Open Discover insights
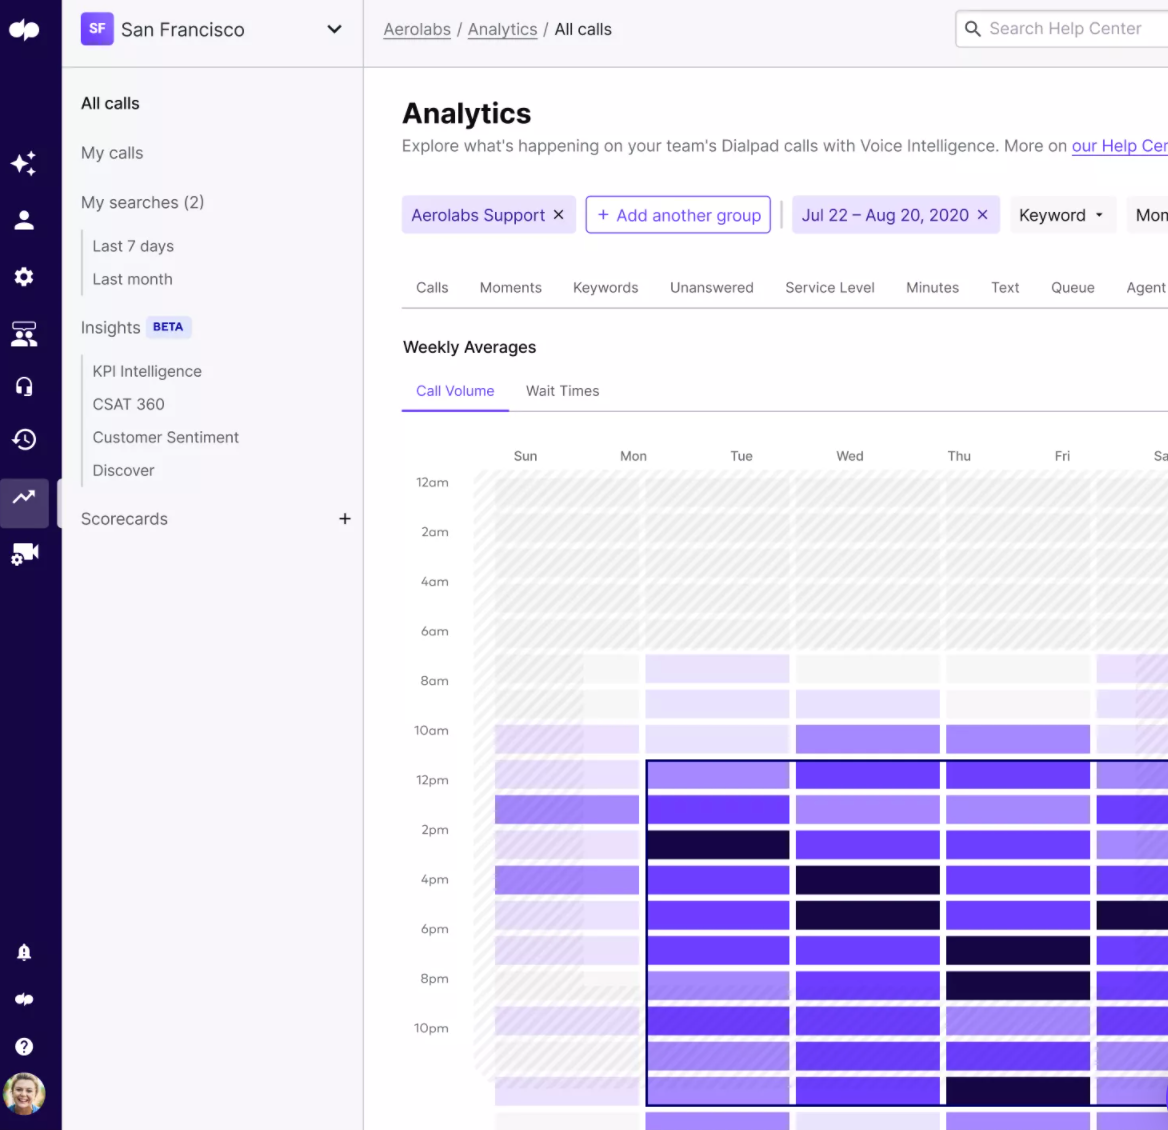Image resolution: width=1168 pixels, height=1130 pixels. point(124,471)
